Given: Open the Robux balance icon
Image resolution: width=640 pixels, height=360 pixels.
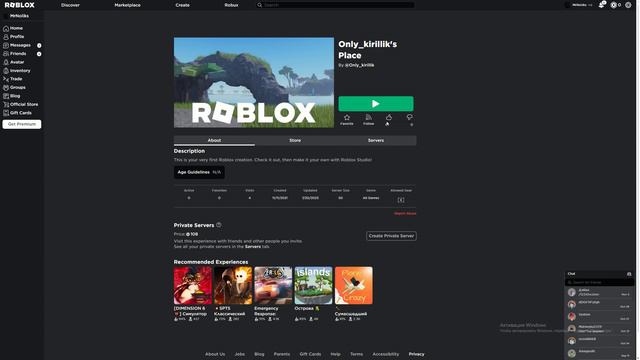Looking at the screenshot, I should coord(613,5).
